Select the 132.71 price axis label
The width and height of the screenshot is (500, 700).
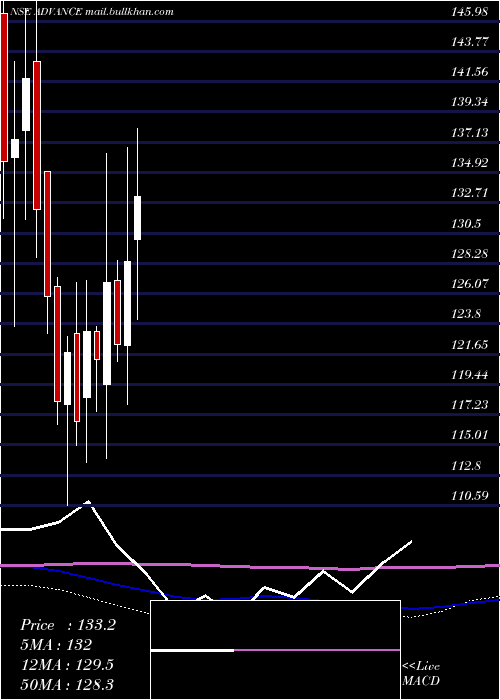coord(469,193)
